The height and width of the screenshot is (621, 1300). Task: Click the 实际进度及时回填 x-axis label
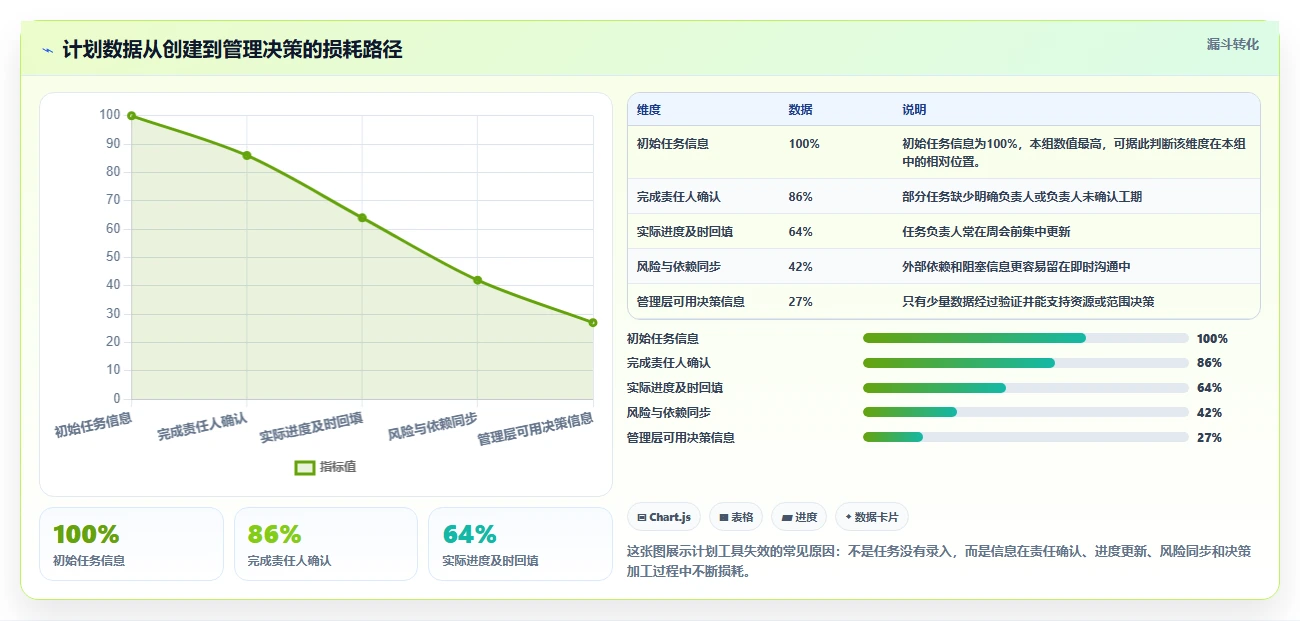click(311, 426)
